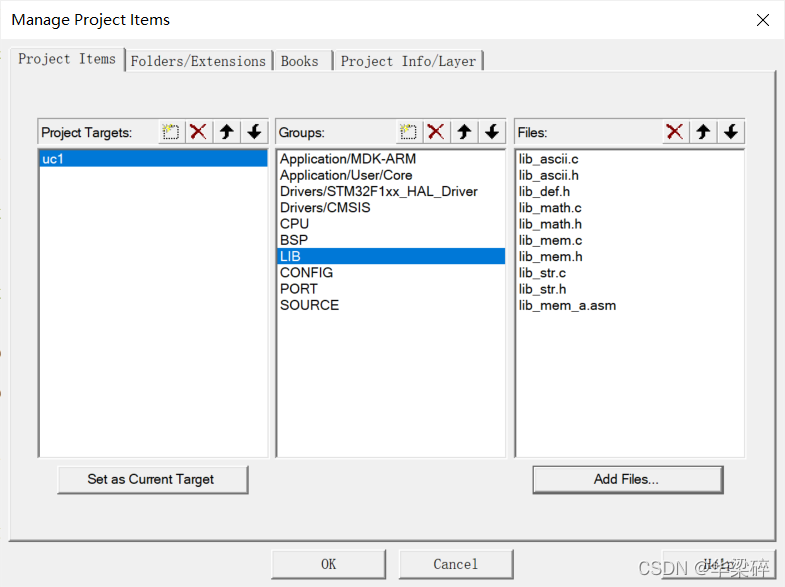Move project target down
The height and width of the screenshot is (587, 785).
[254, 132]
